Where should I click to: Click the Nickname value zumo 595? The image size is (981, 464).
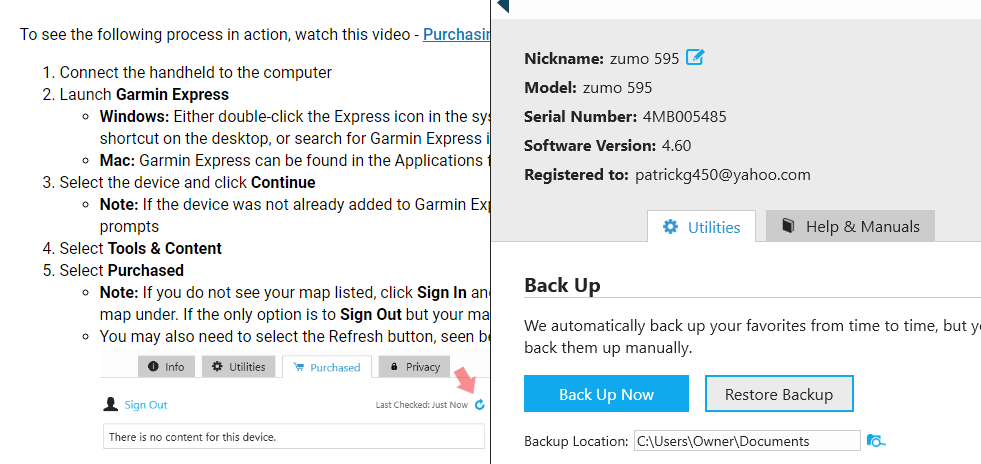click(x=644, y=59)
